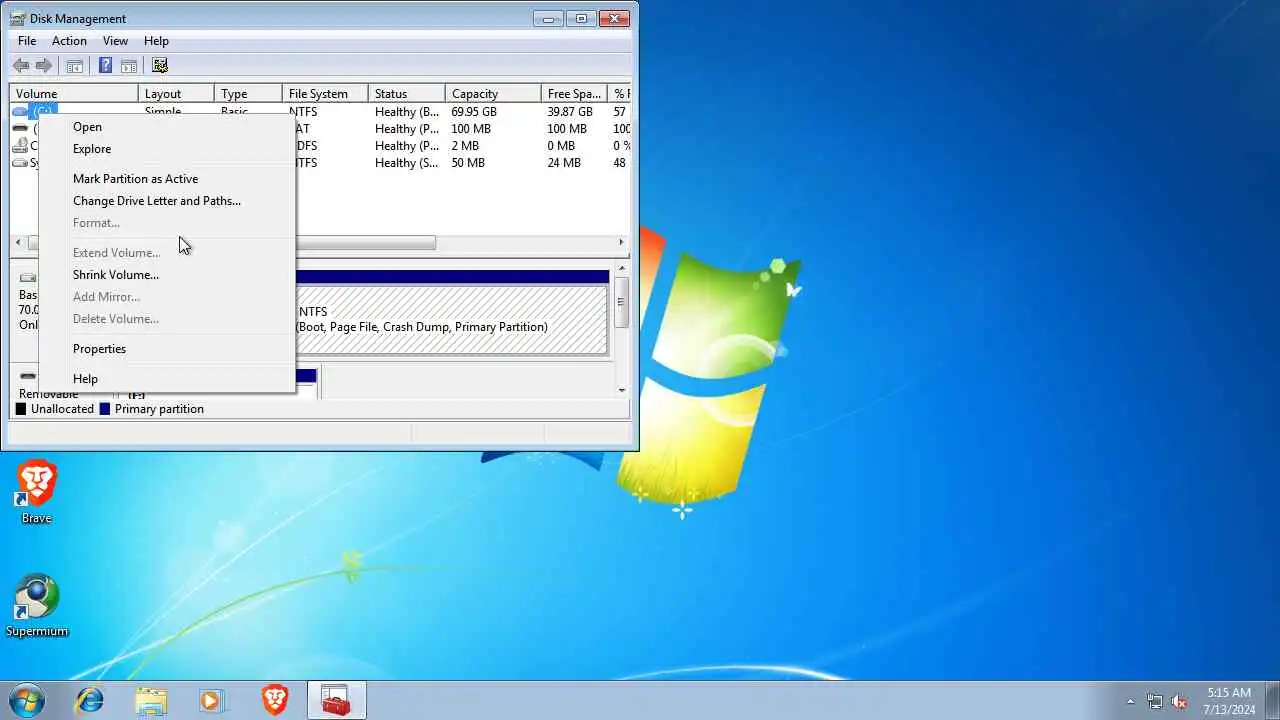Click the Type column header
1280x720 pixels.
pos(248,94)
